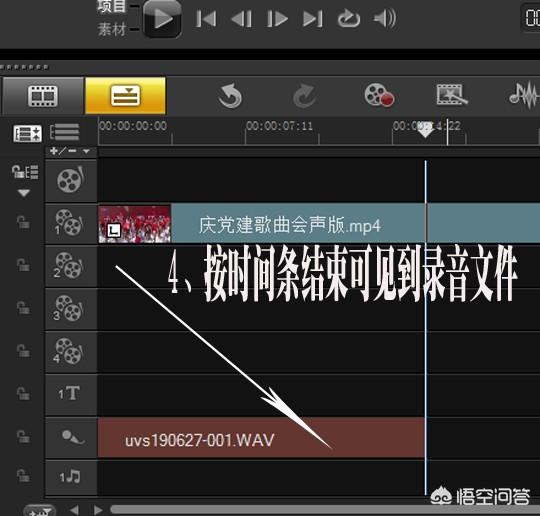
Task: Open the +/- chapter point dropdown
Action: (x=70, y=151)
